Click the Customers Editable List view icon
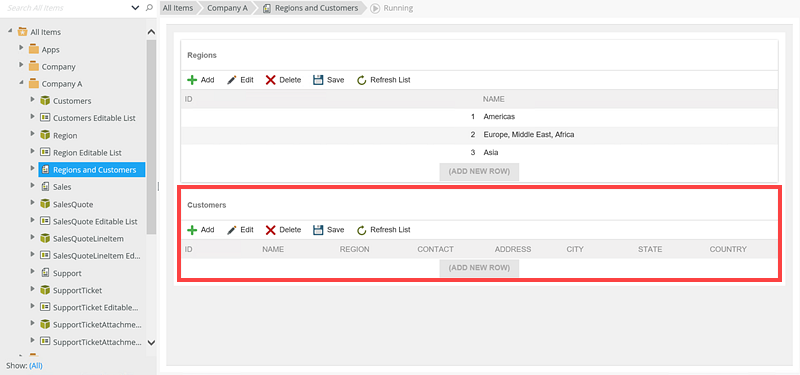 pyautogui.click(x=45, y=117)
